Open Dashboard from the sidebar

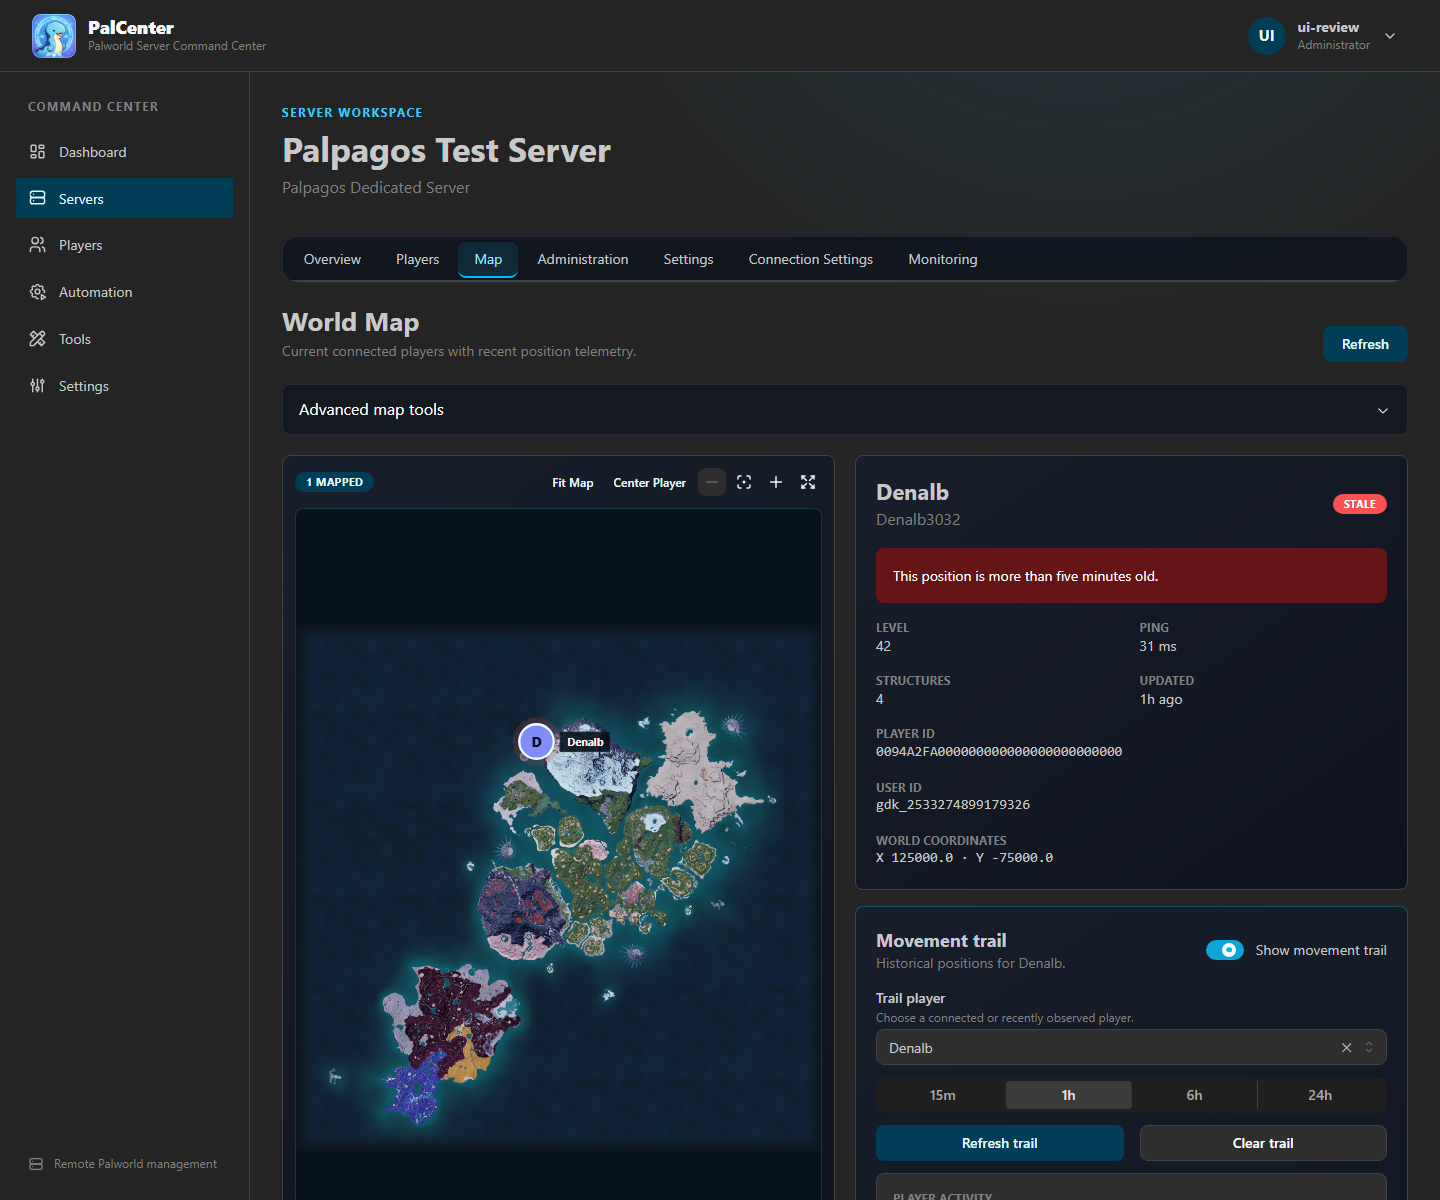(x=125, y=152)
